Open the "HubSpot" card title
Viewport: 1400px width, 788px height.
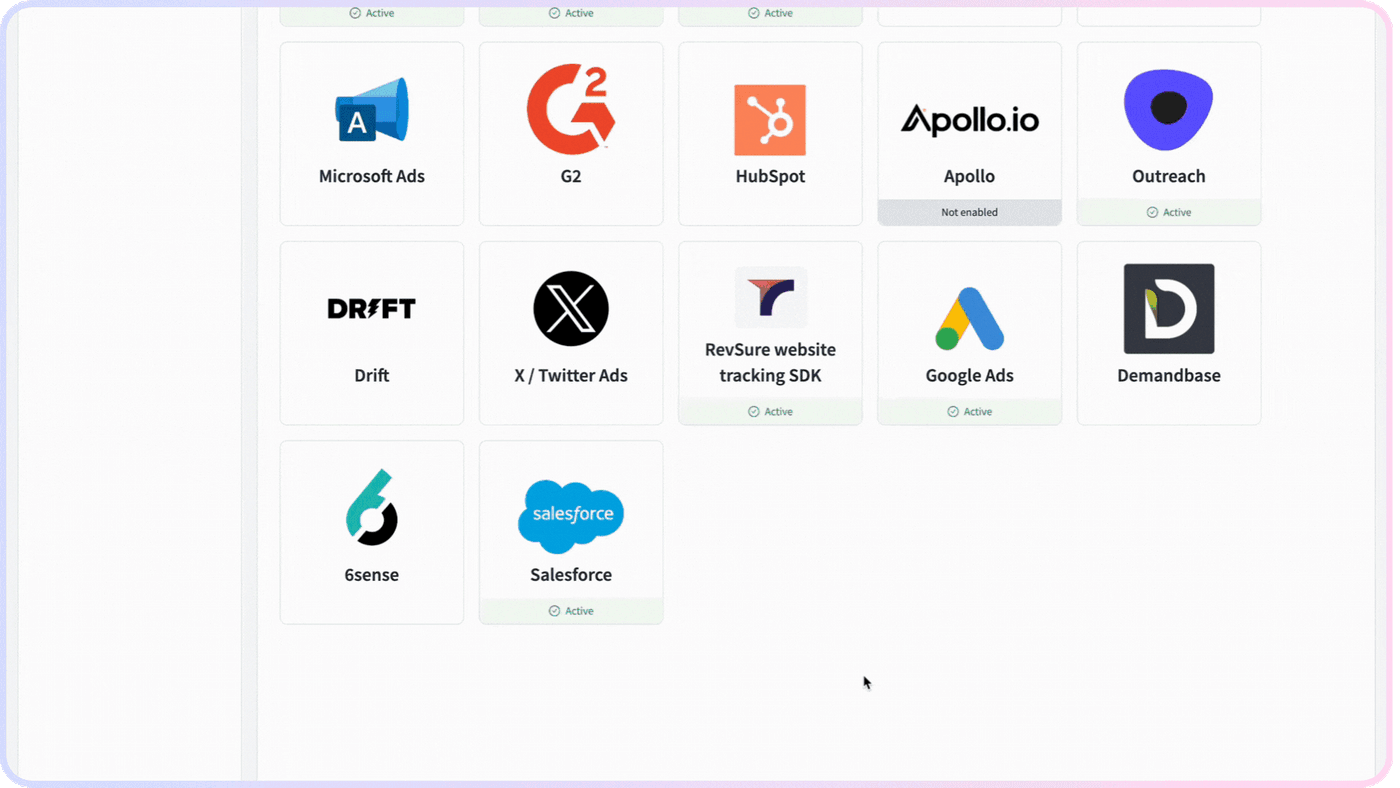770,176
